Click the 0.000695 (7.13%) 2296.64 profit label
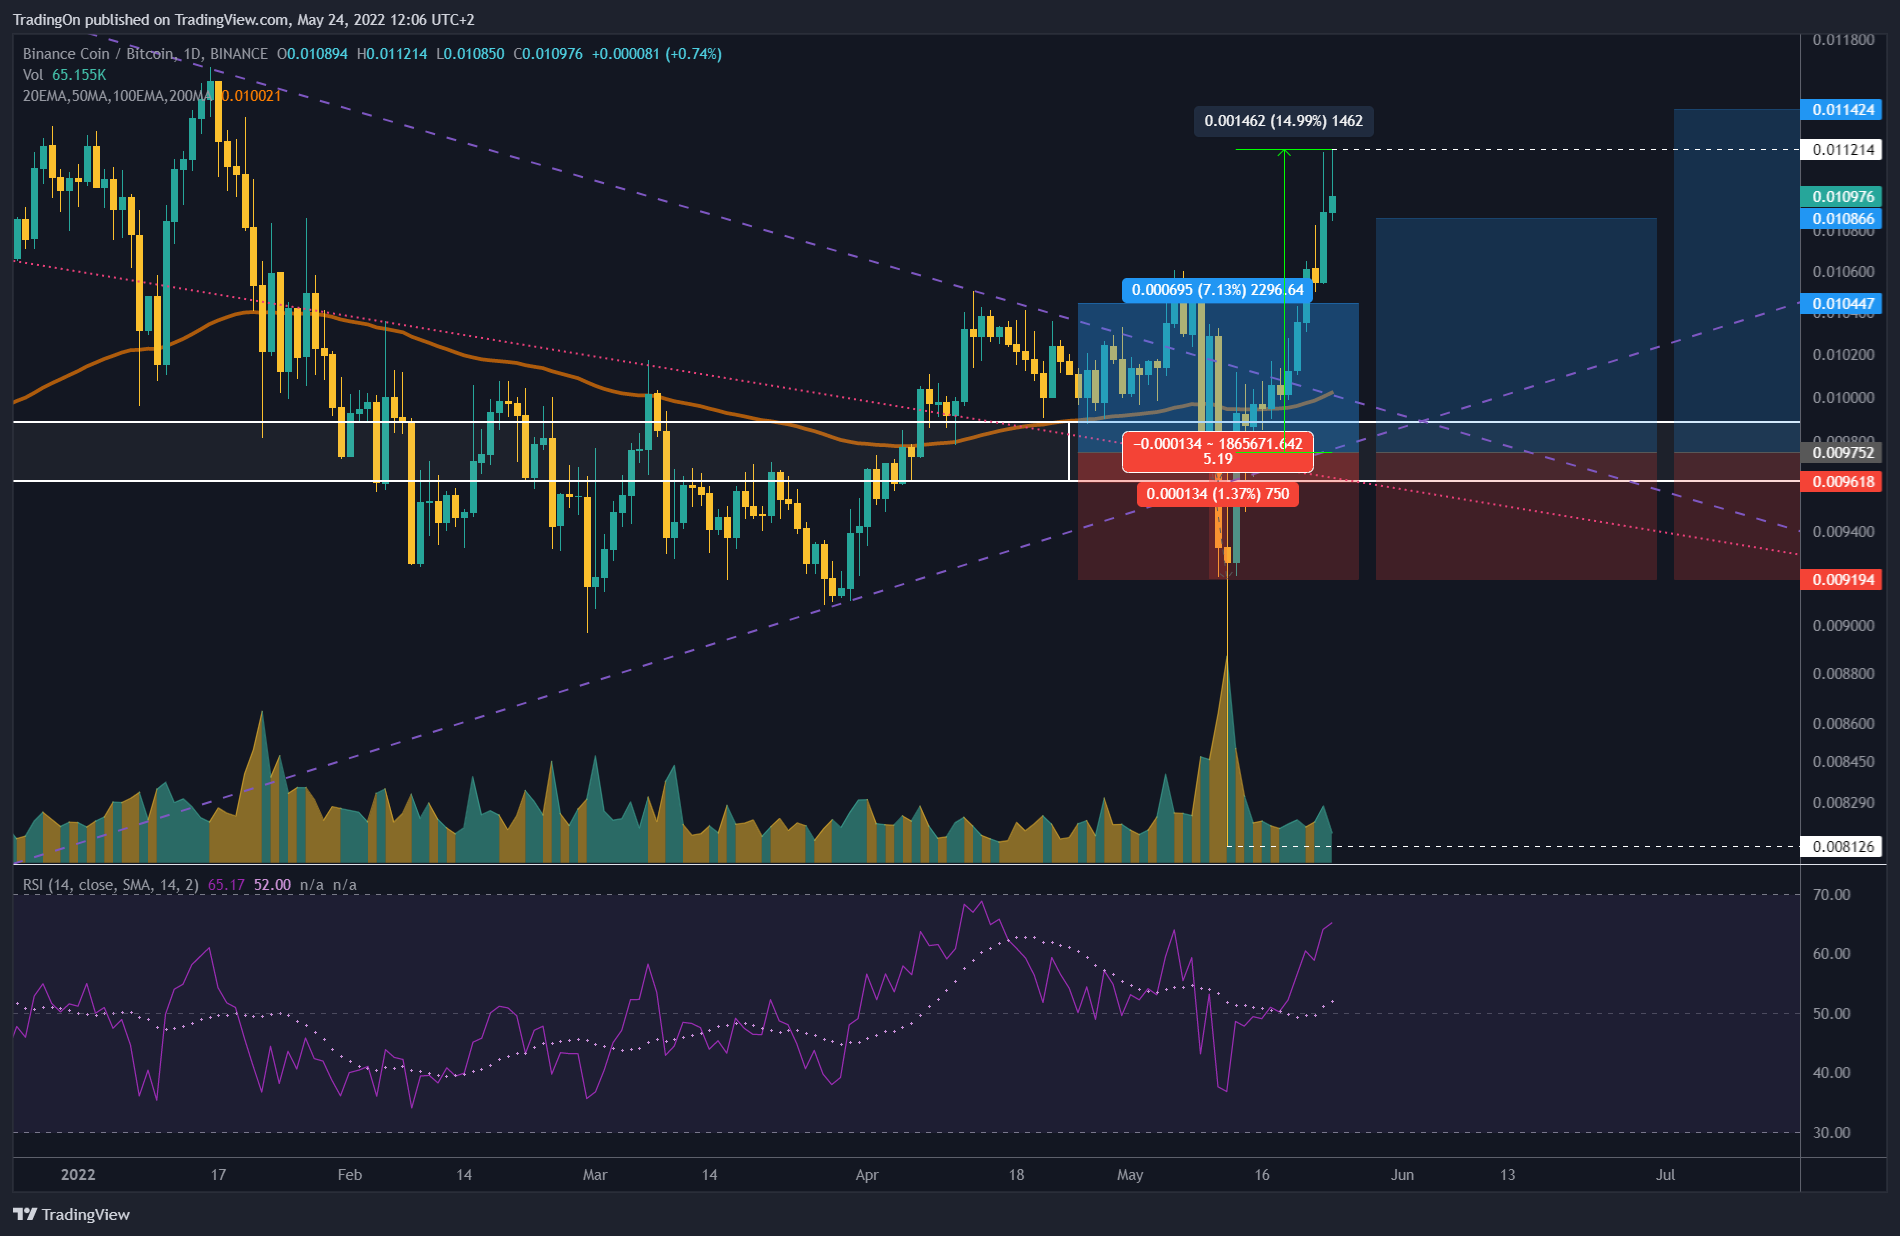 tap(1217, 290)
